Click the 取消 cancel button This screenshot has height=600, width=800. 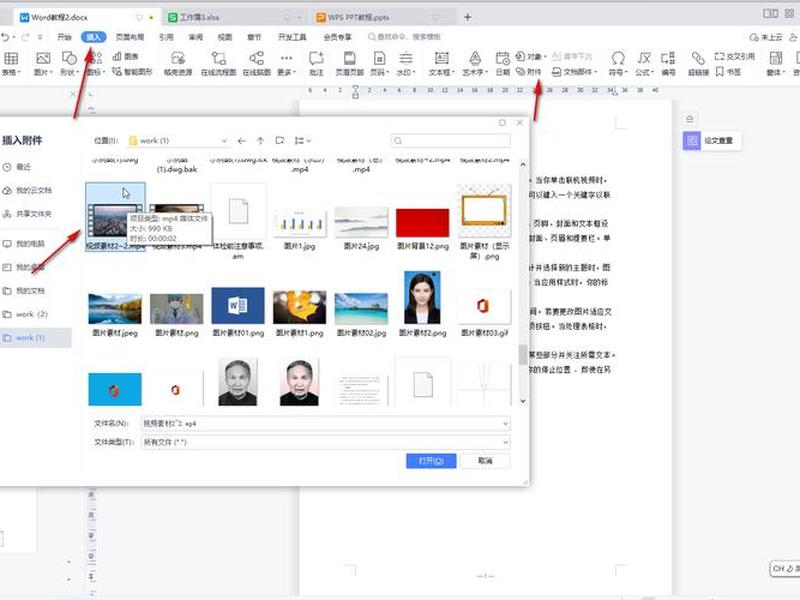(x=485, y=461)
